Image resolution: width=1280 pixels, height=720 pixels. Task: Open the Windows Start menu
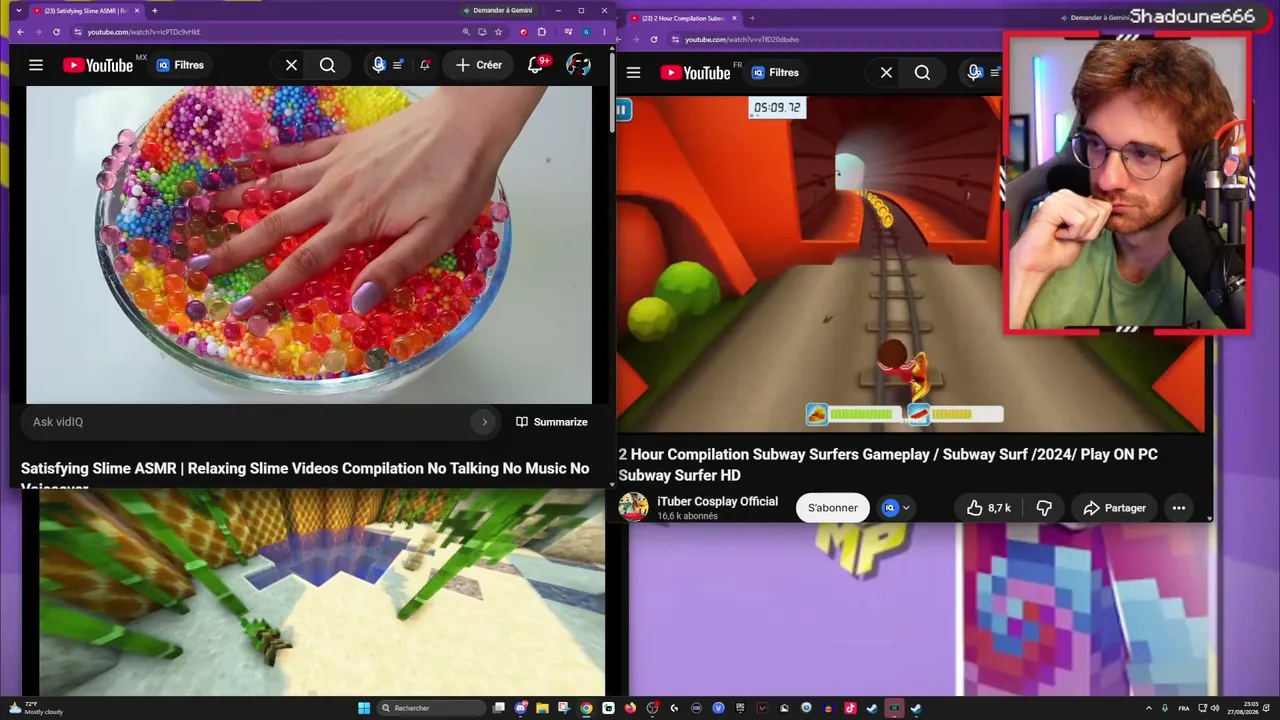click(364, 708)
